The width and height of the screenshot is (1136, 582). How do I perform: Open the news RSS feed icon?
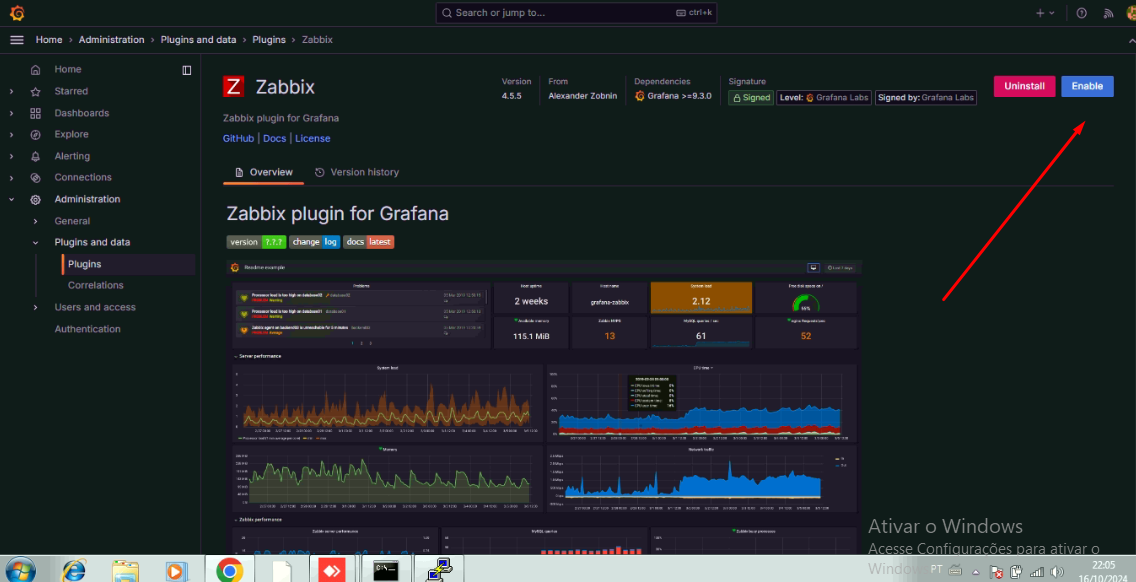tap(1108, 13)
